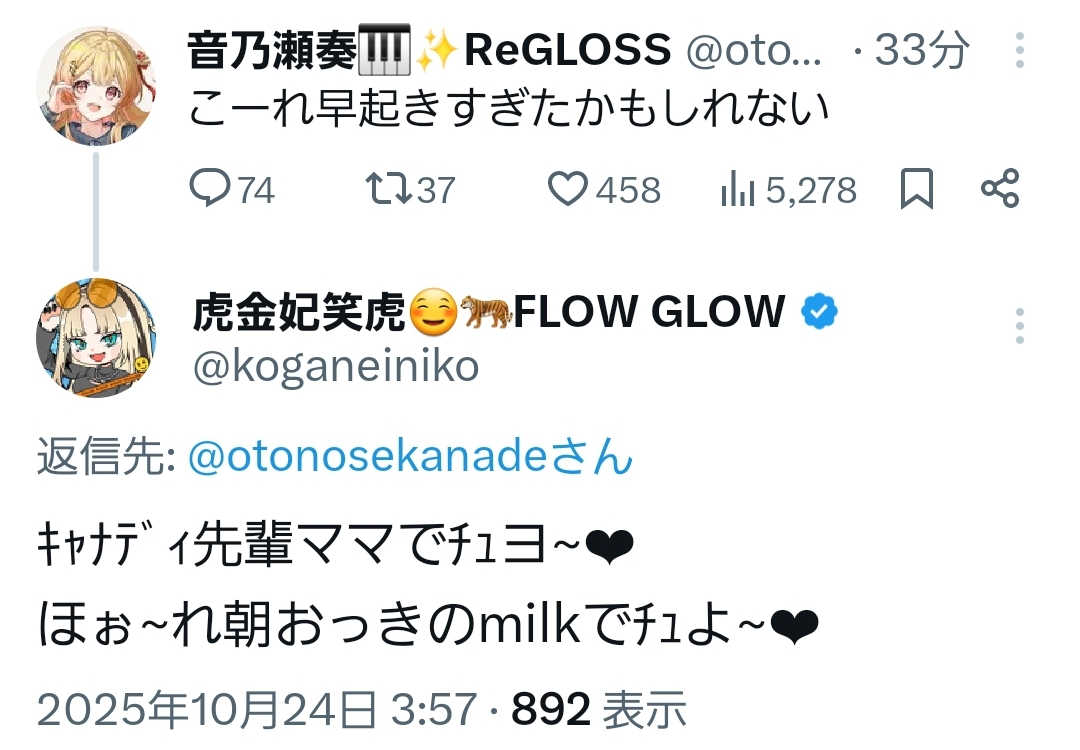Click the reply speech bubble icon

(211, 188)
